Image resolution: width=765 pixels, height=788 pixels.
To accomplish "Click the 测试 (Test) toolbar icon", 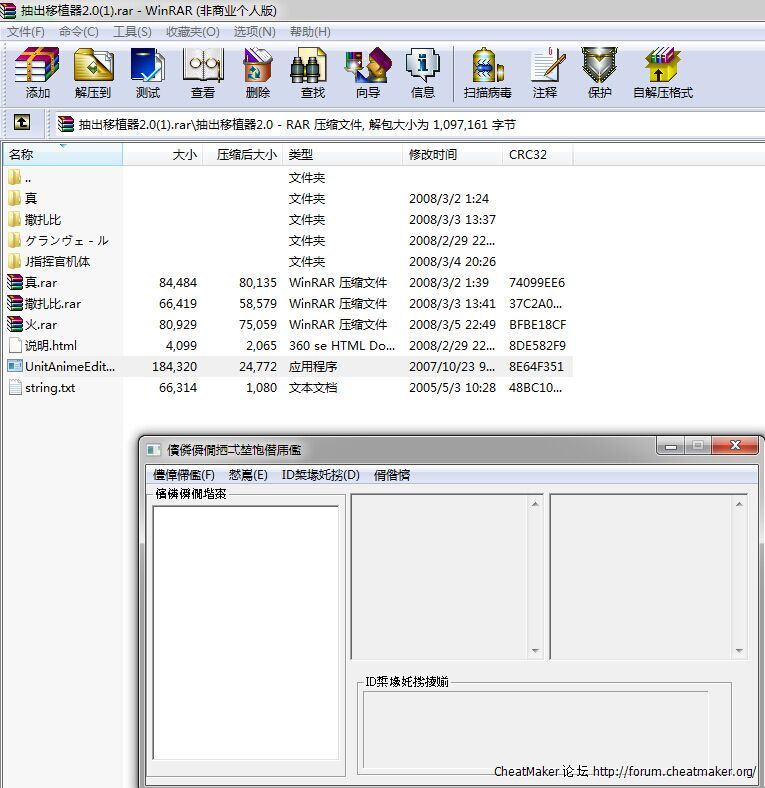I will tap(147, 72).
